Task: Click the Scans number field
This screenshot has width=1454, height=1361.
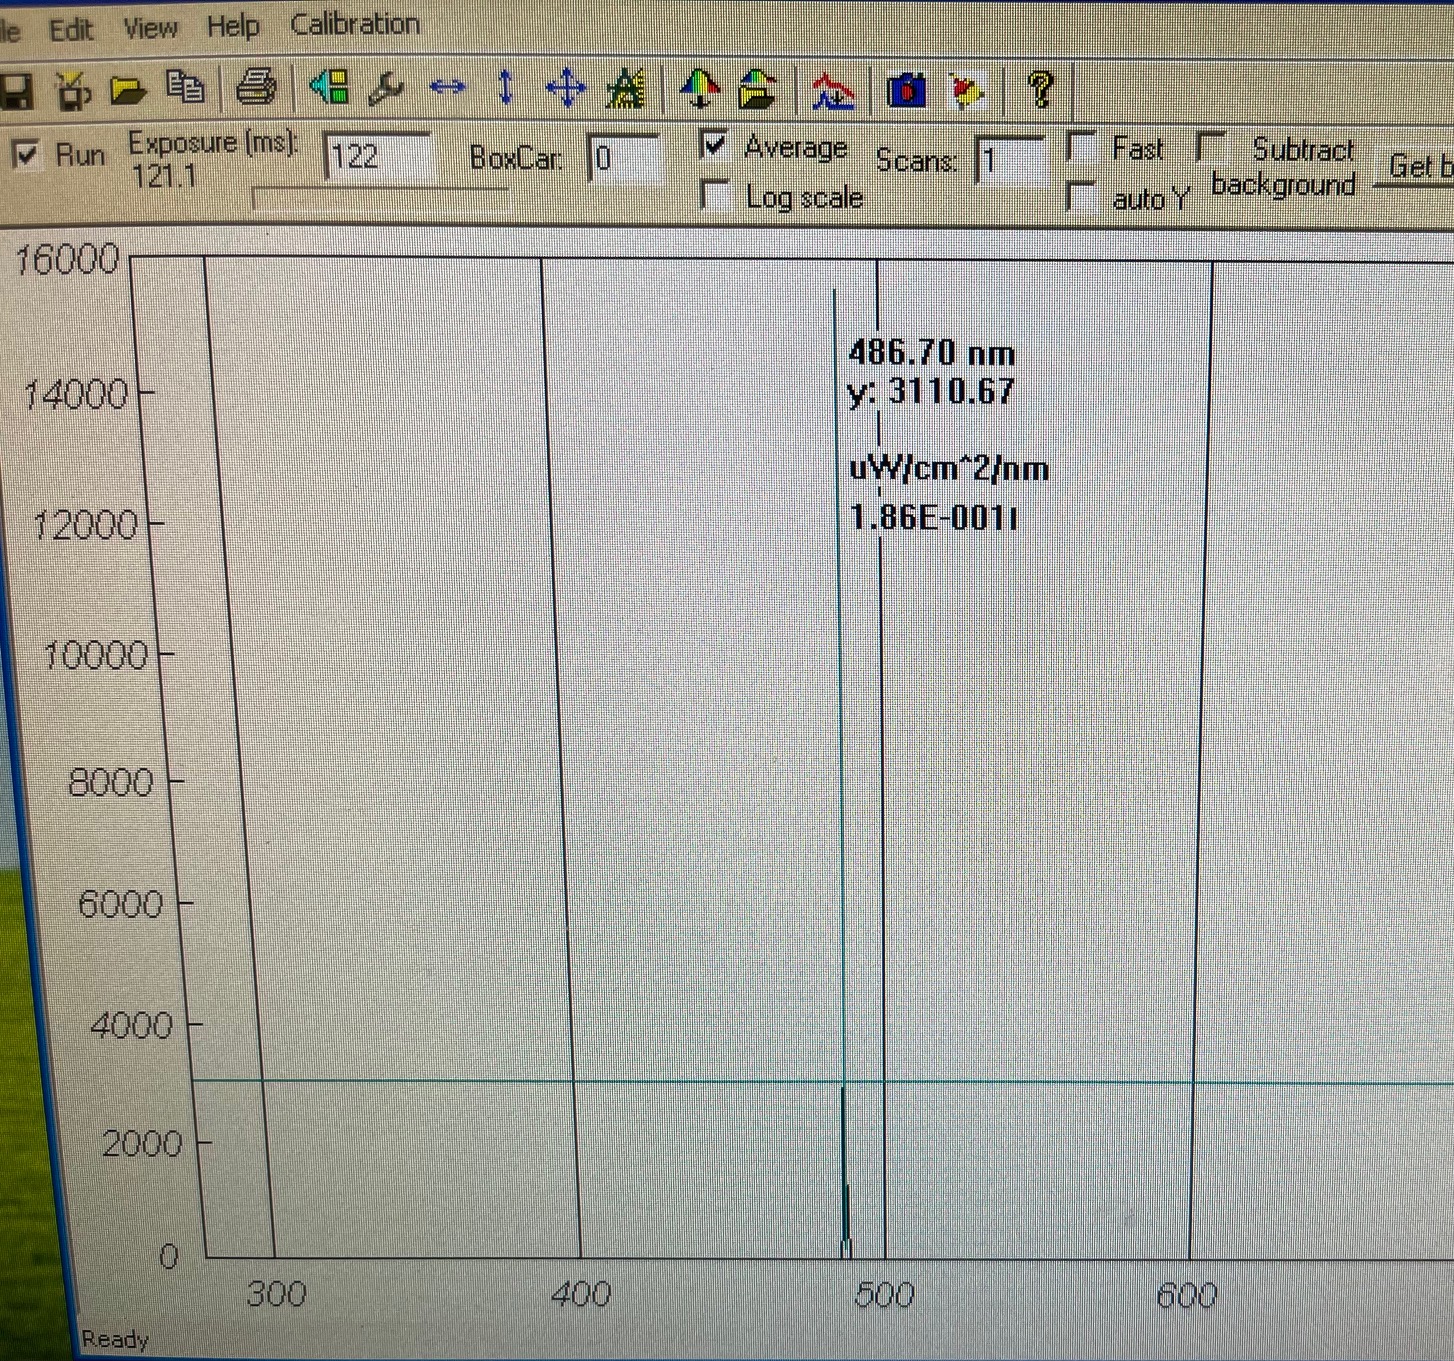Action: point(1010,161)
